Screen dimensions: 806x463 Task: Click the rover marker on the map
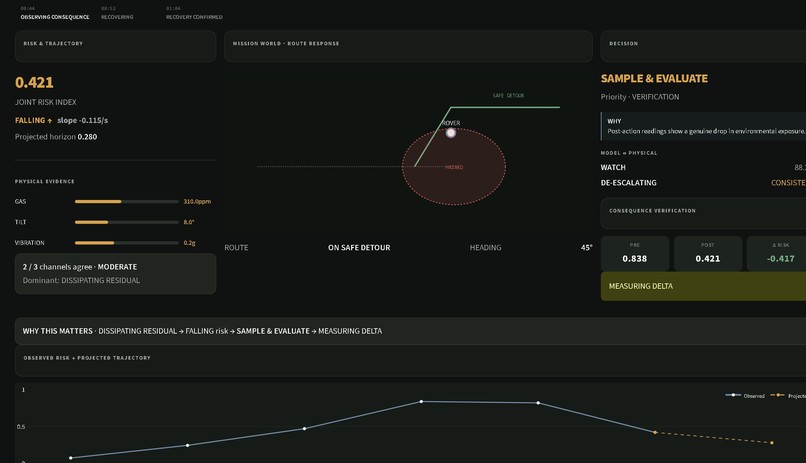451,133
